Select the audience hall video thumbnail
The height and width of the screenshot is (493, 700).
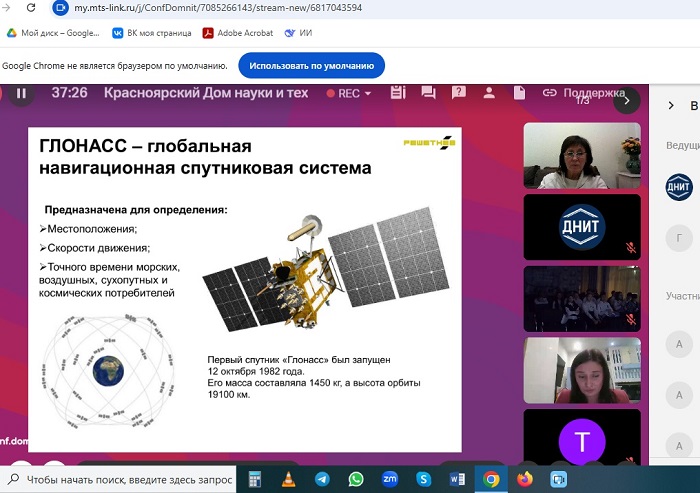581,297
